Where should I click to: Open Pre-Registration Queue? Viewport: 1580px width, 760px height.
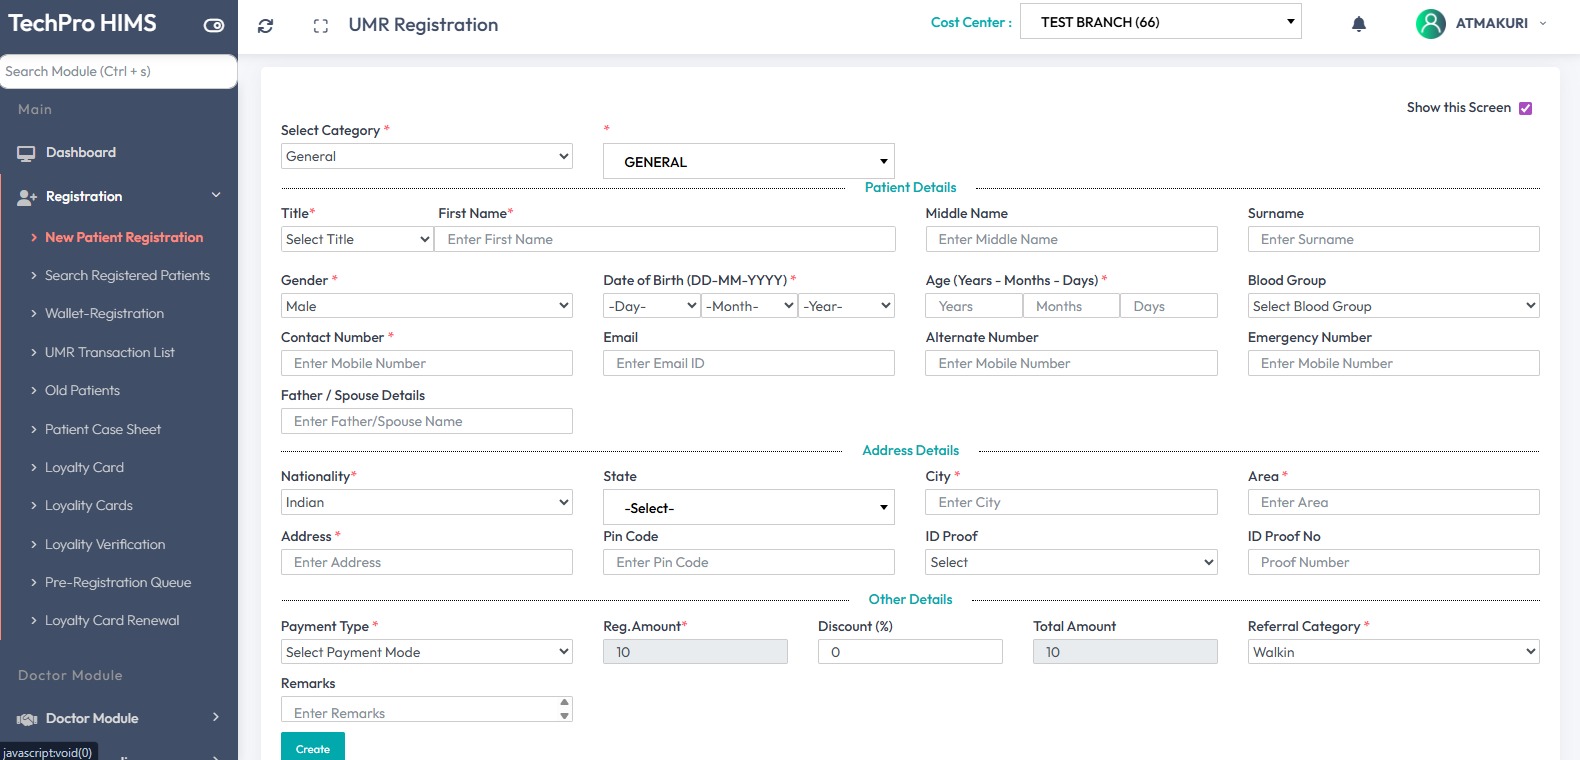pyautogui.click(x=118, y=582)
